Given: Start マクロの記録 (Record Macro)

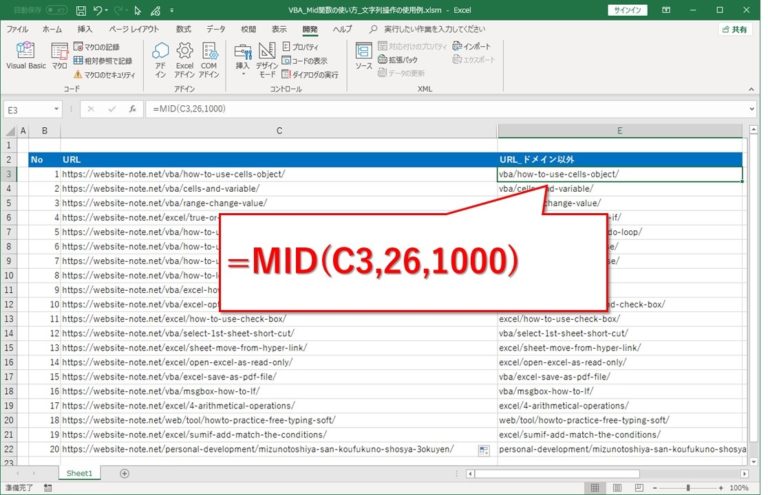Looking at the screenshot, I should point(103,47).
